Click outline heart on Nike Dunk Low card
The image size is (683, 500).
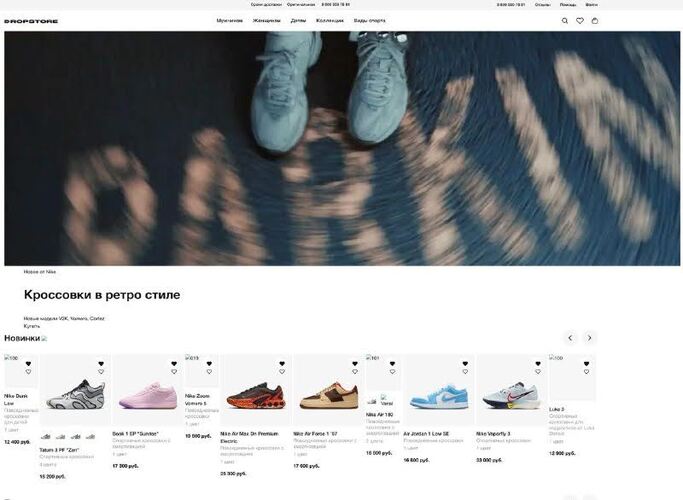28,372
